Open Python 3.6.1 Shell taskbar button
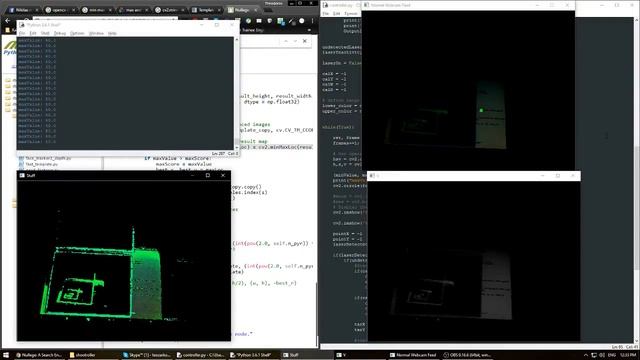This screenshot has height=360, width=640. click(253, 355)
